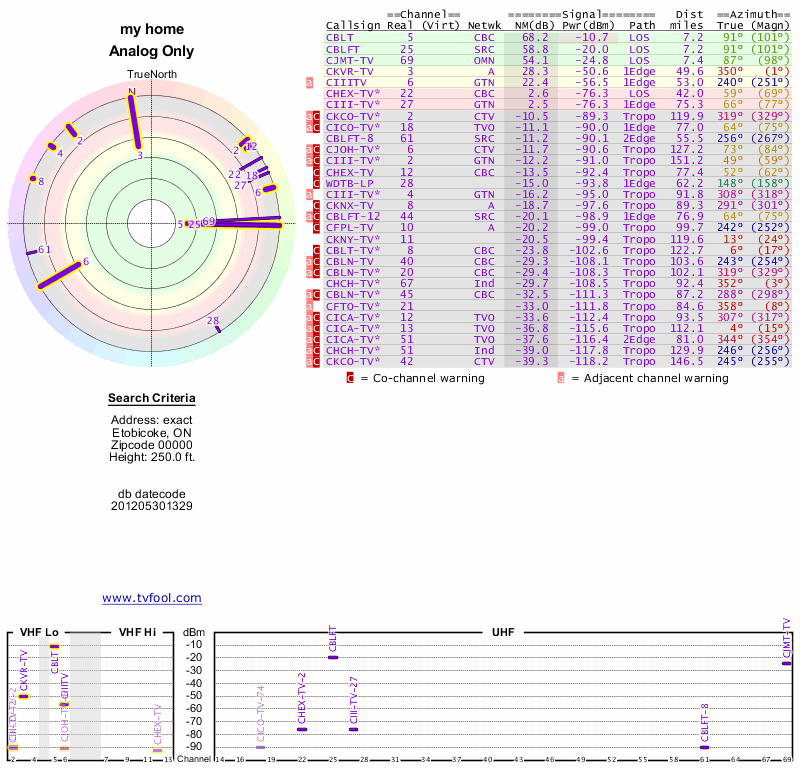Screen dimensions: 800x768
Task: Click the red co-channel warning legend icon
Action: pos(350,378)
